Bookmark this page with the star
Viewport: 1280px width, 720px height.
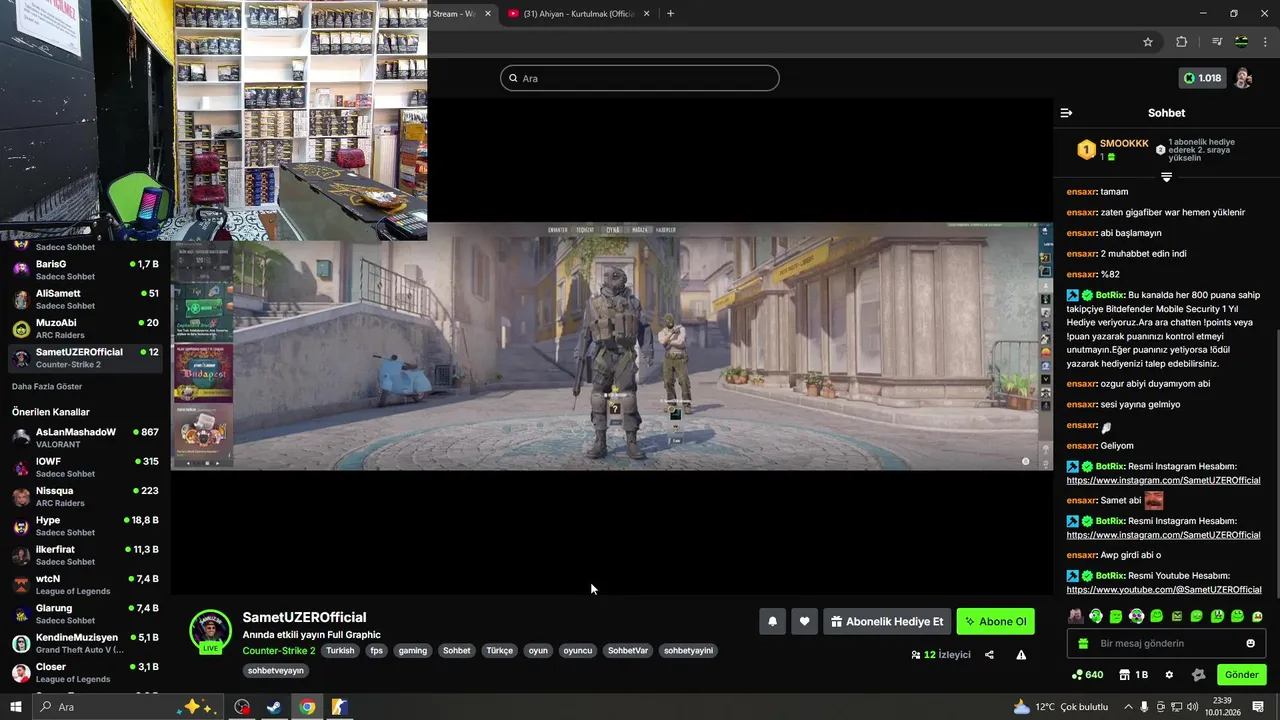click(x=1148, y=42)
